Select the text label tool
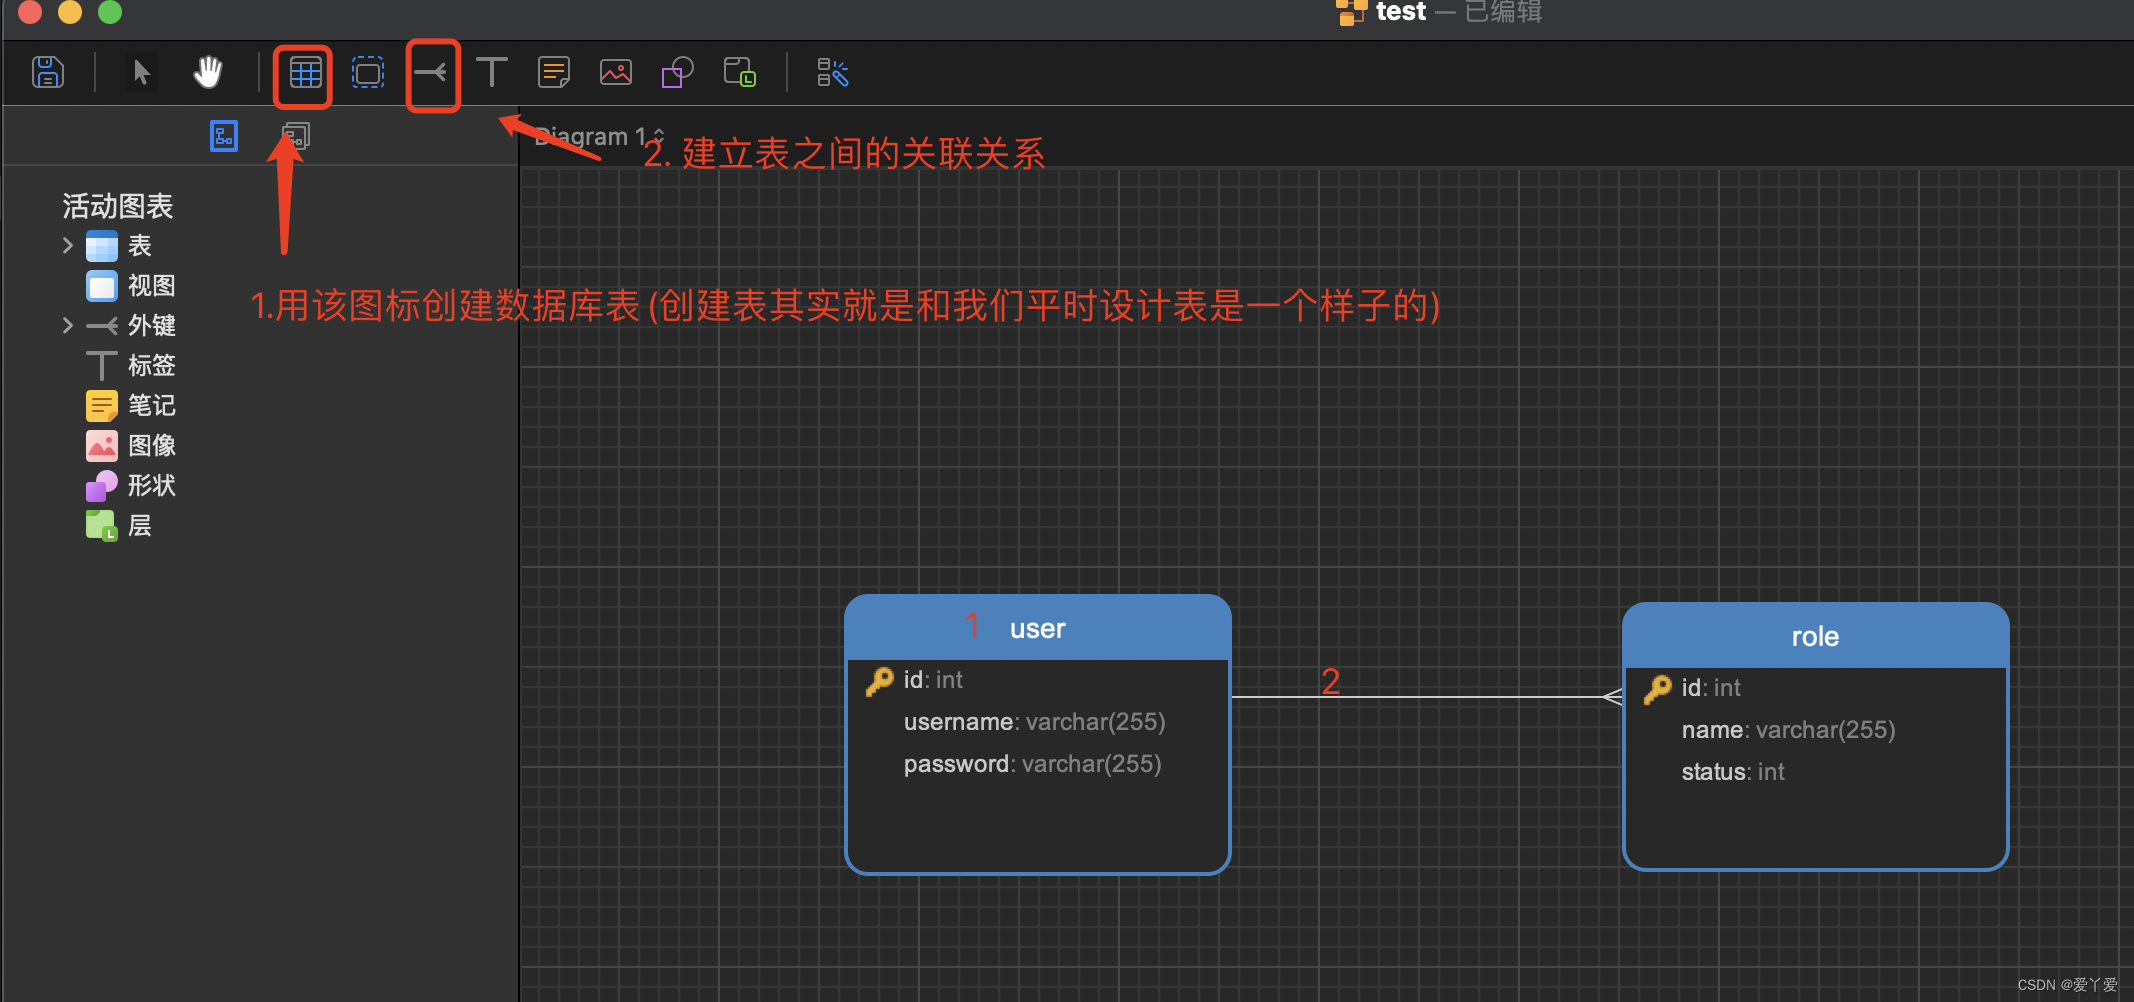This screenshot has width=2134, height=1002. (x=491, y=72)
